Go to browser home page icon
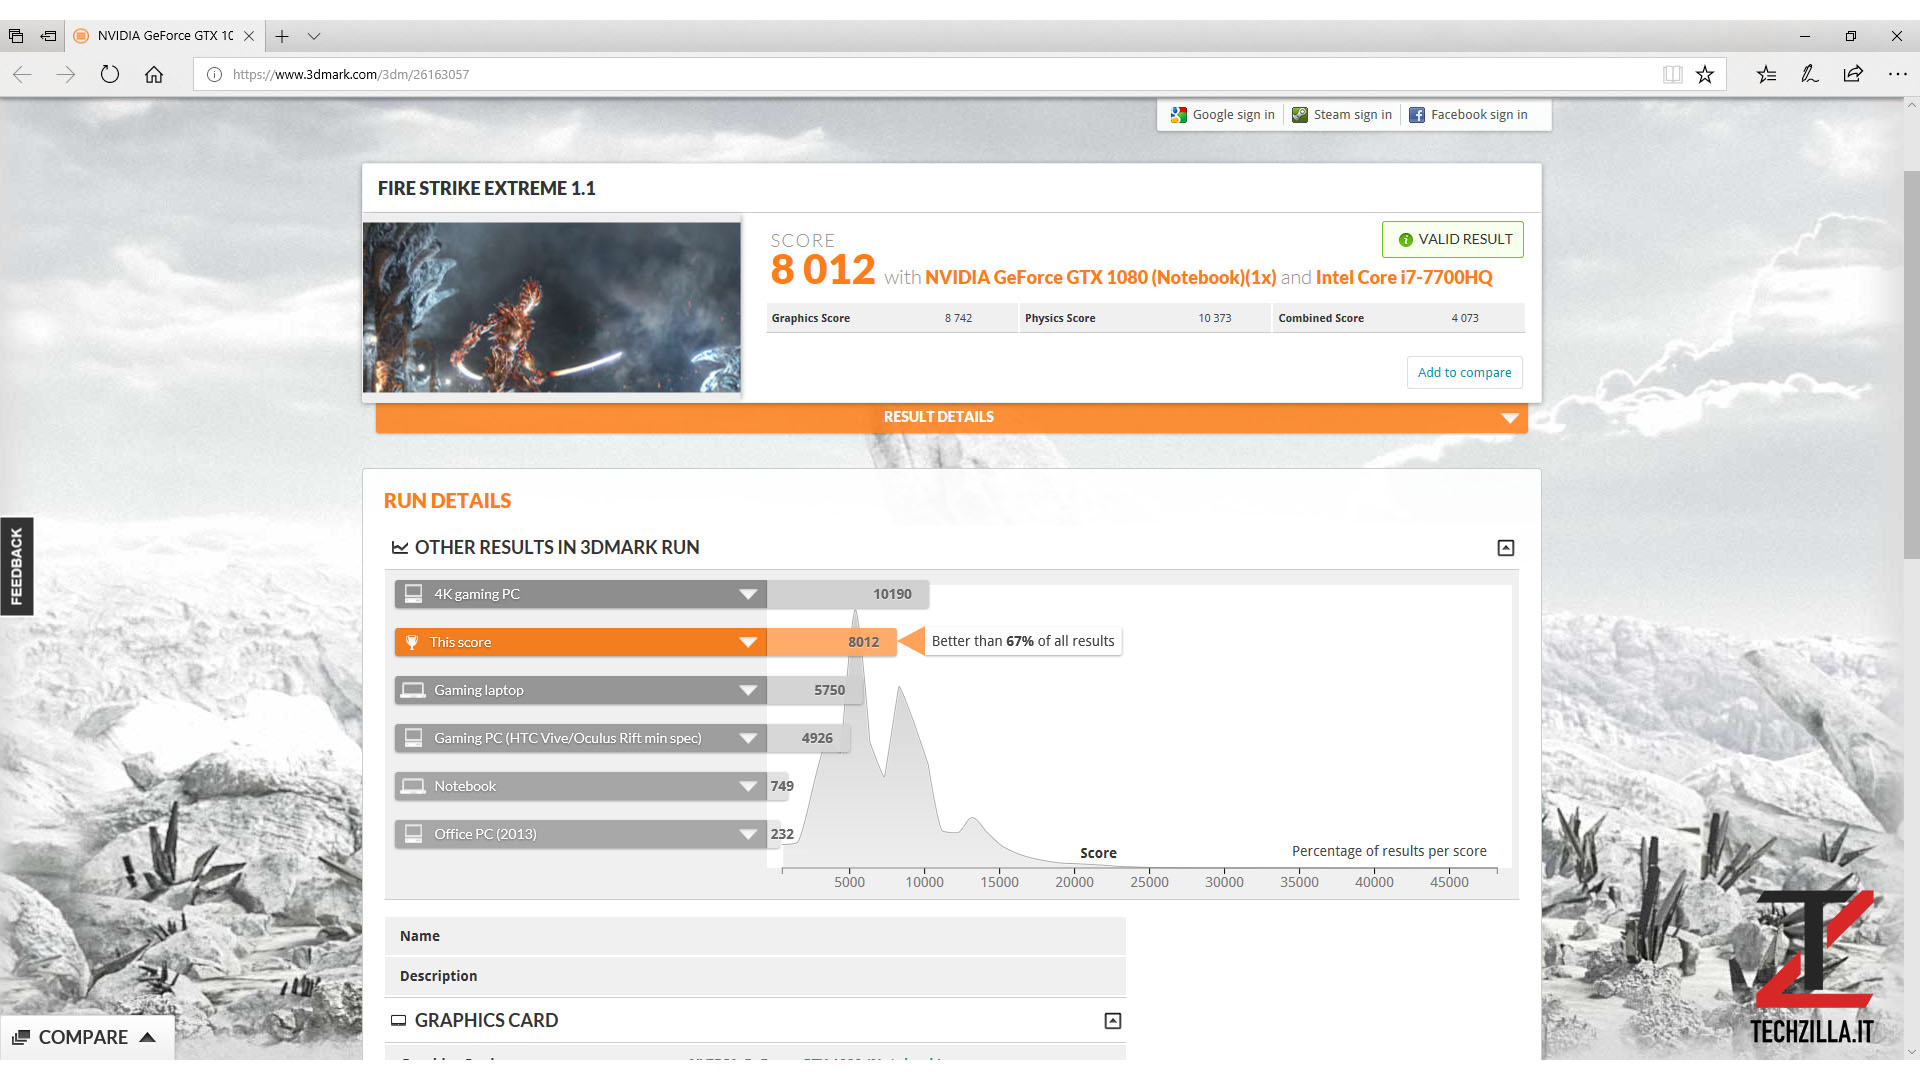Viewport: 1920px width, 1080px height. pyautogui.click(x=154, y=74)
